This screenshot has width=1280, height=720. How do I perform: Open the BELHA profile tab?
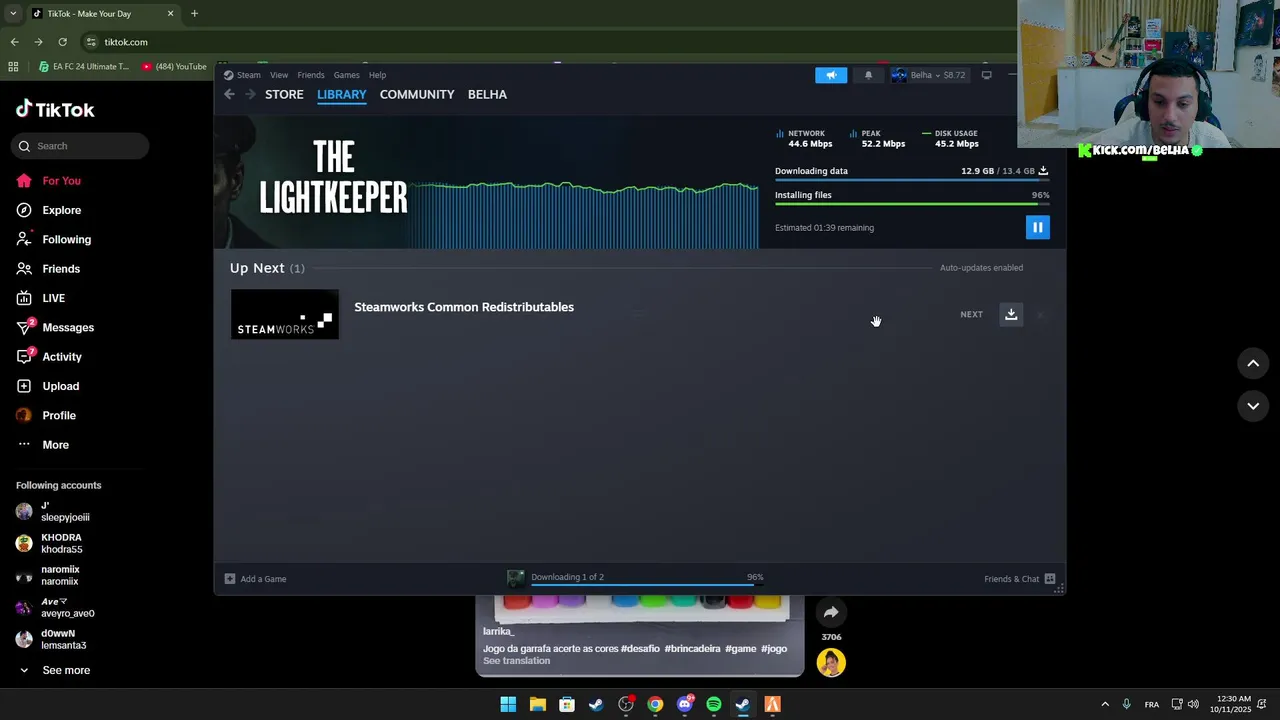coord(487,94)
